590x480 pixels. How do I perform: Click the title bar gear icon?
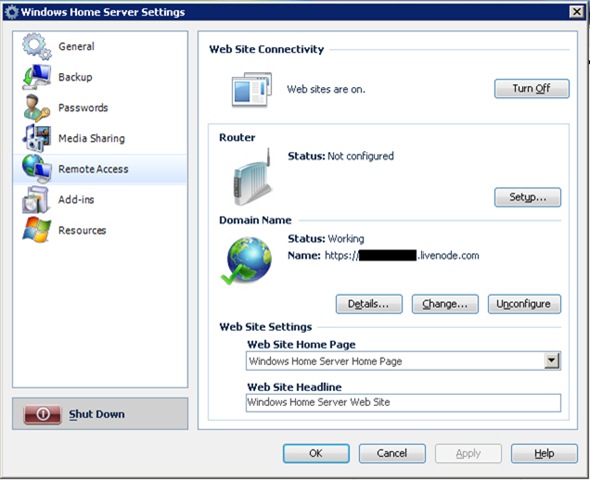pos(12,12)
